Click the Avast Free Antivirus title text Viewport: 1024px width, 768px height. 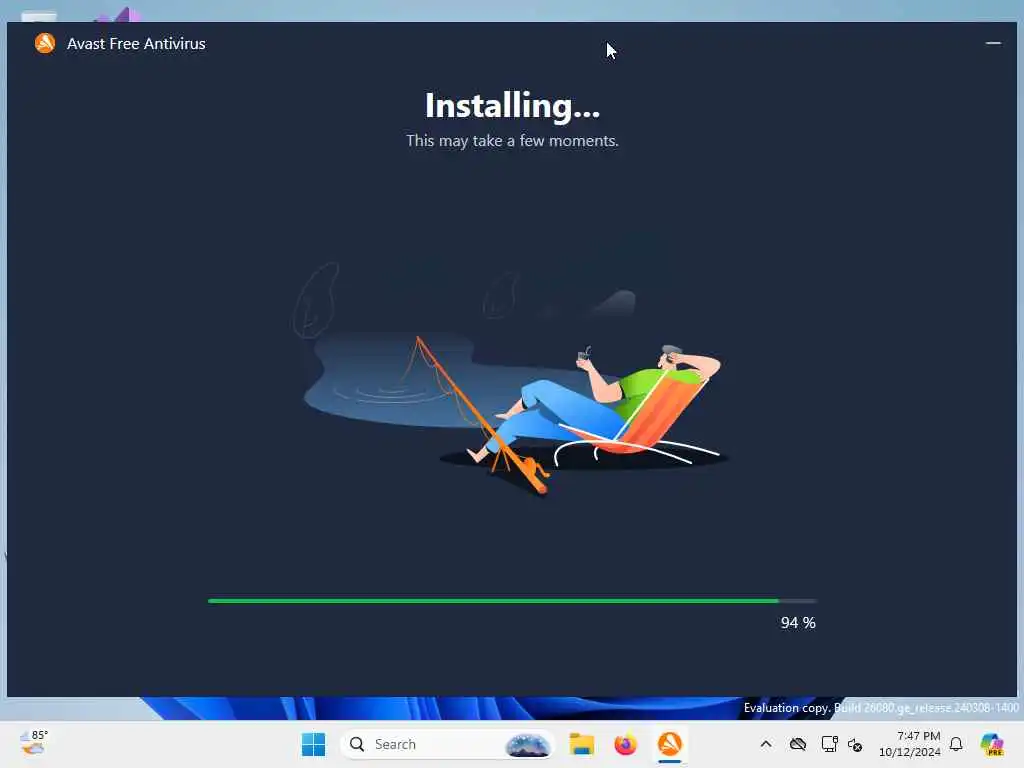coord(136,44)
